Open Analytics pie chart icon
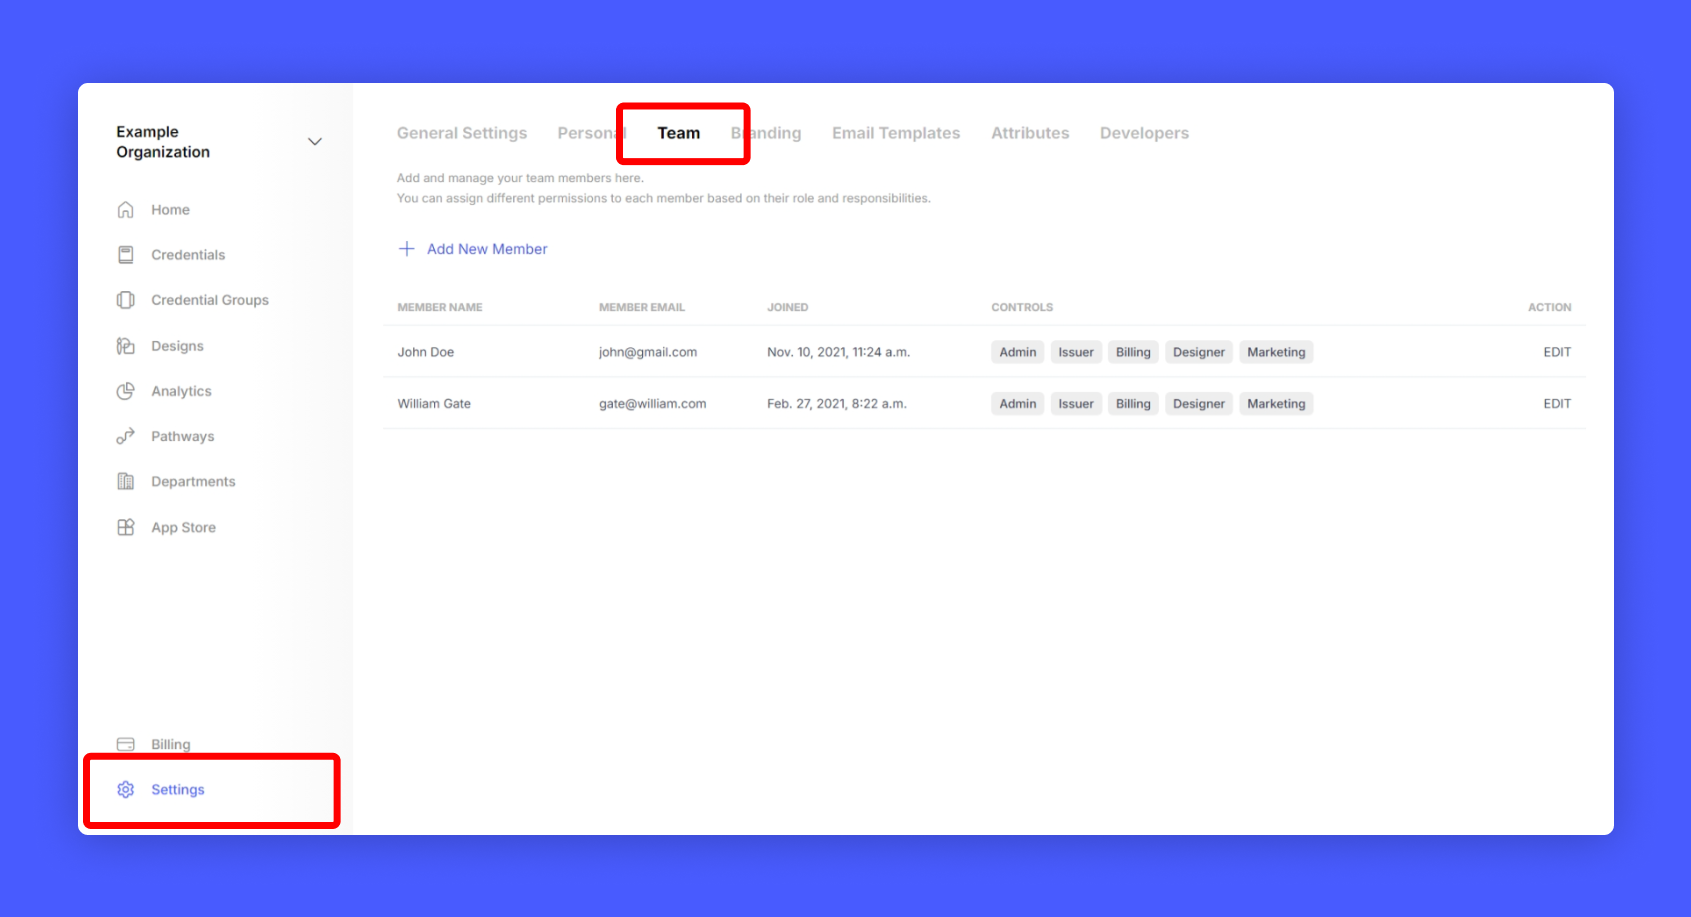This screenshot has width=1691, height=917. pos(125,391)
